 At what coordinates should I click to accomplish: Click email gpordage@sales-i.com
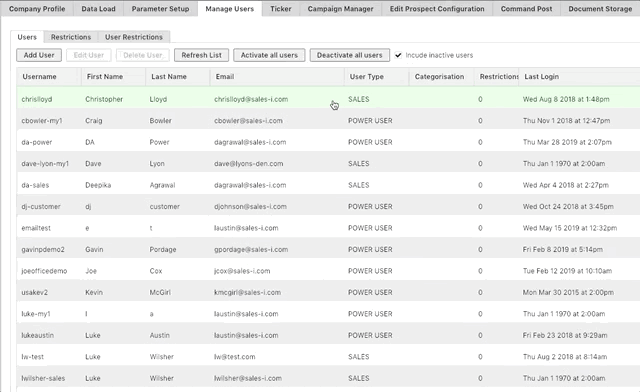click(251, 249)
